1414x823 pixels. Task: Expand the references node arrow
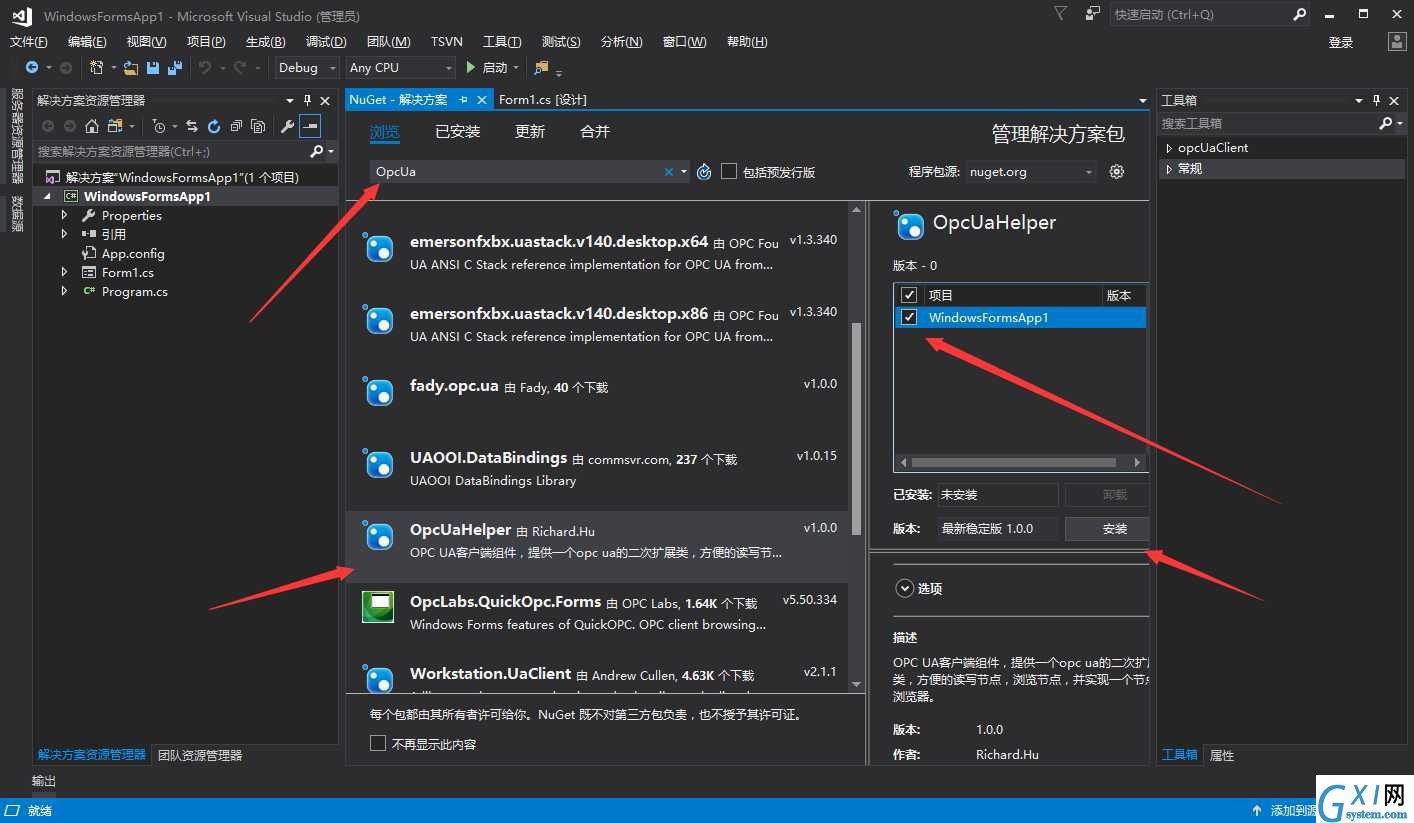tap(65, 234)
